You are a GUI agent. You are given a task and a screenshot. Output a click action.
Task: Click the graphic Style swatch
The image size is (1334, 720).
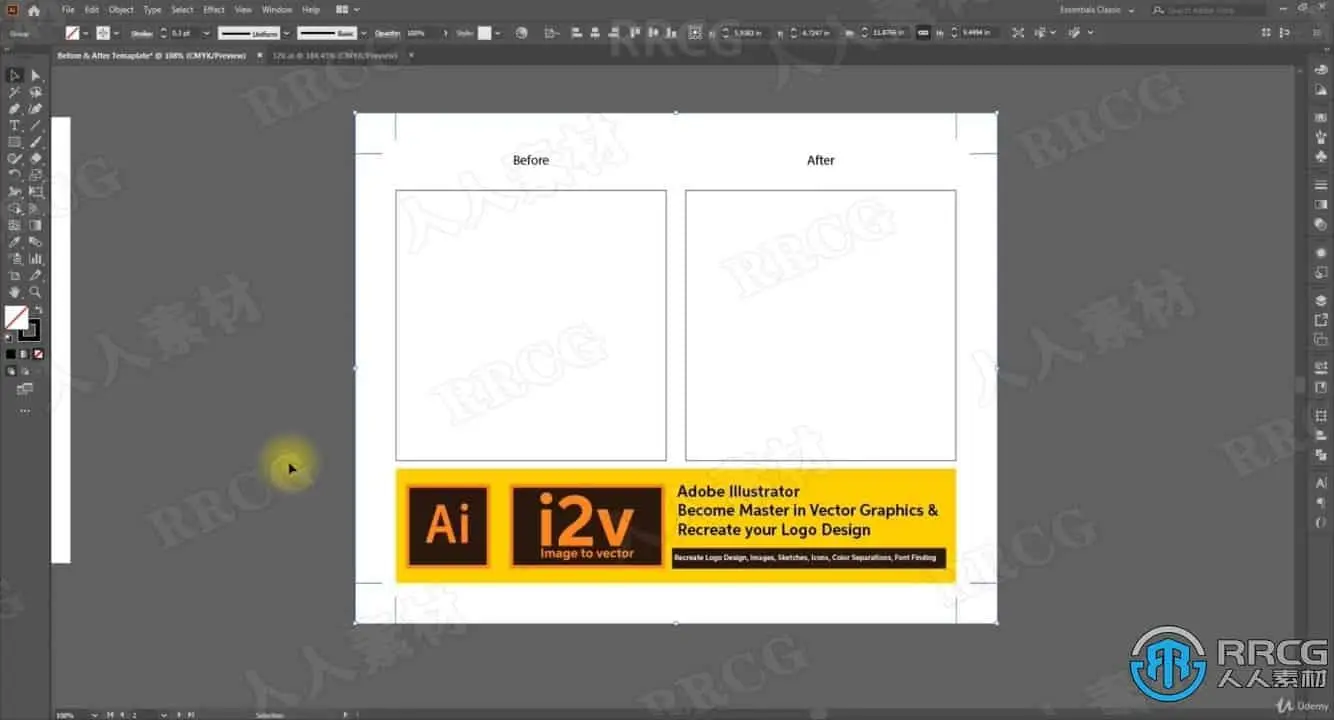tap(485, 33)
